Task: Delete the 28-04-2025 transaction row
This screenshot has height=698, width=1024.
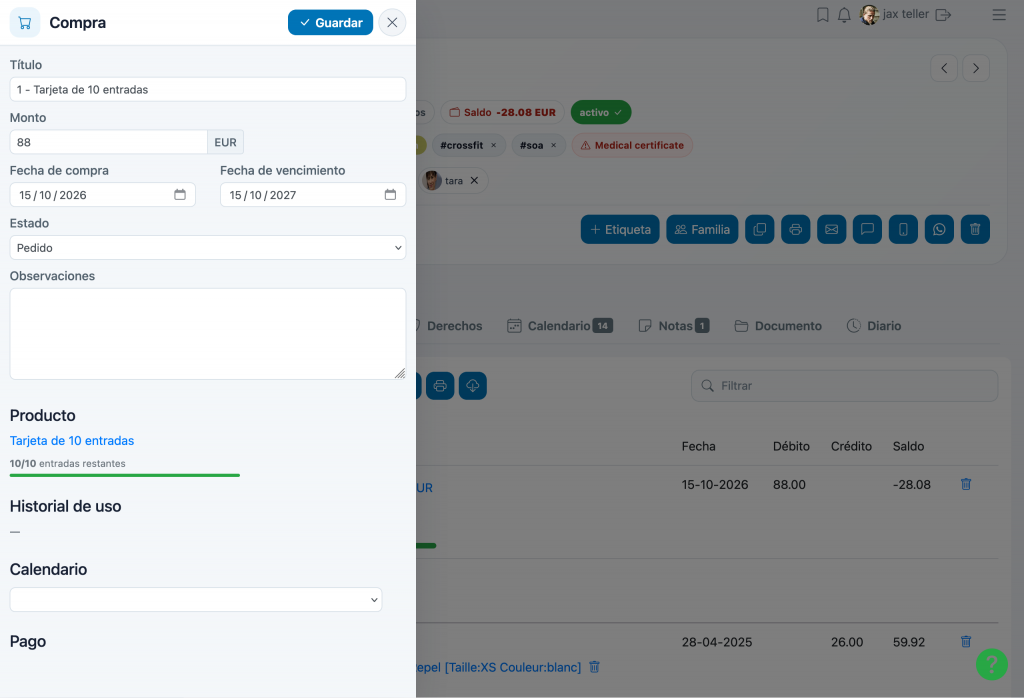Action: pos(966,641)
